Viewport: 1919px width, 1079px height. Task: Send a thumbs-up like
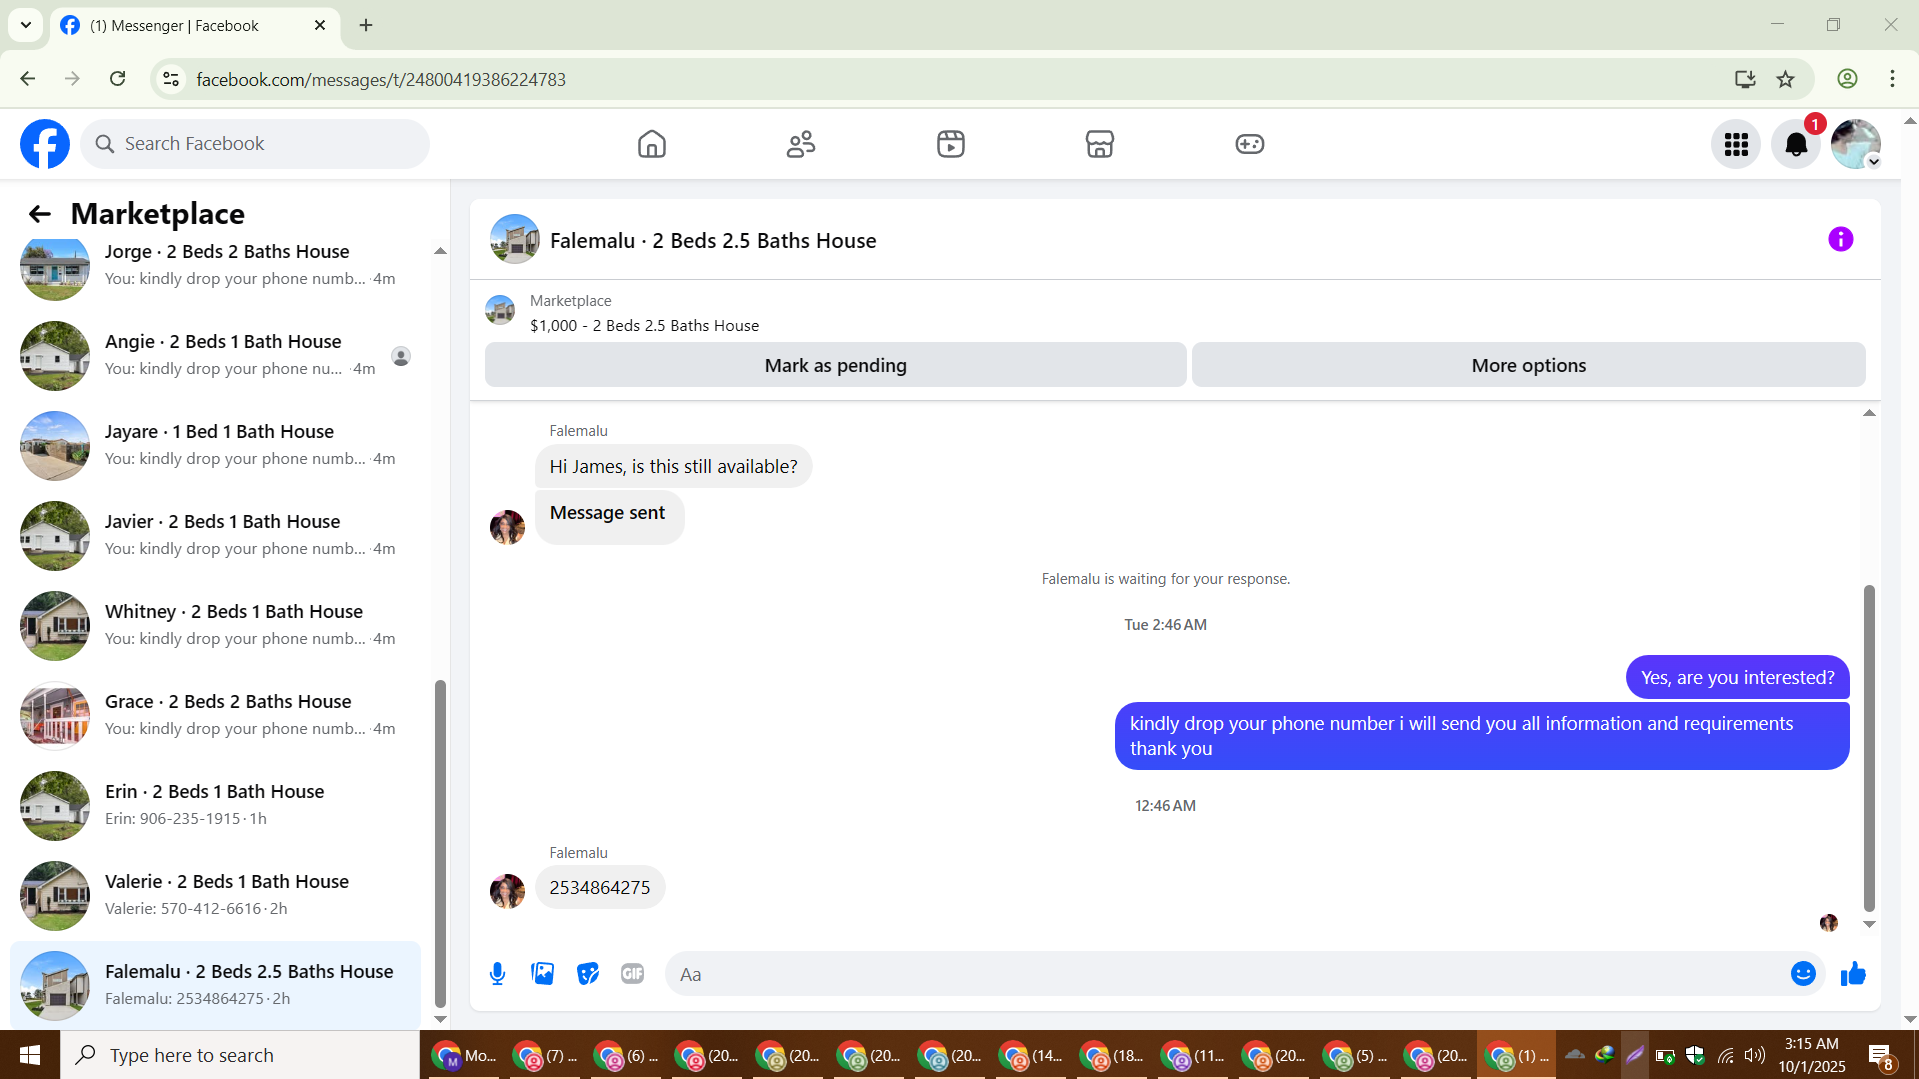(x=1853, y=974)
